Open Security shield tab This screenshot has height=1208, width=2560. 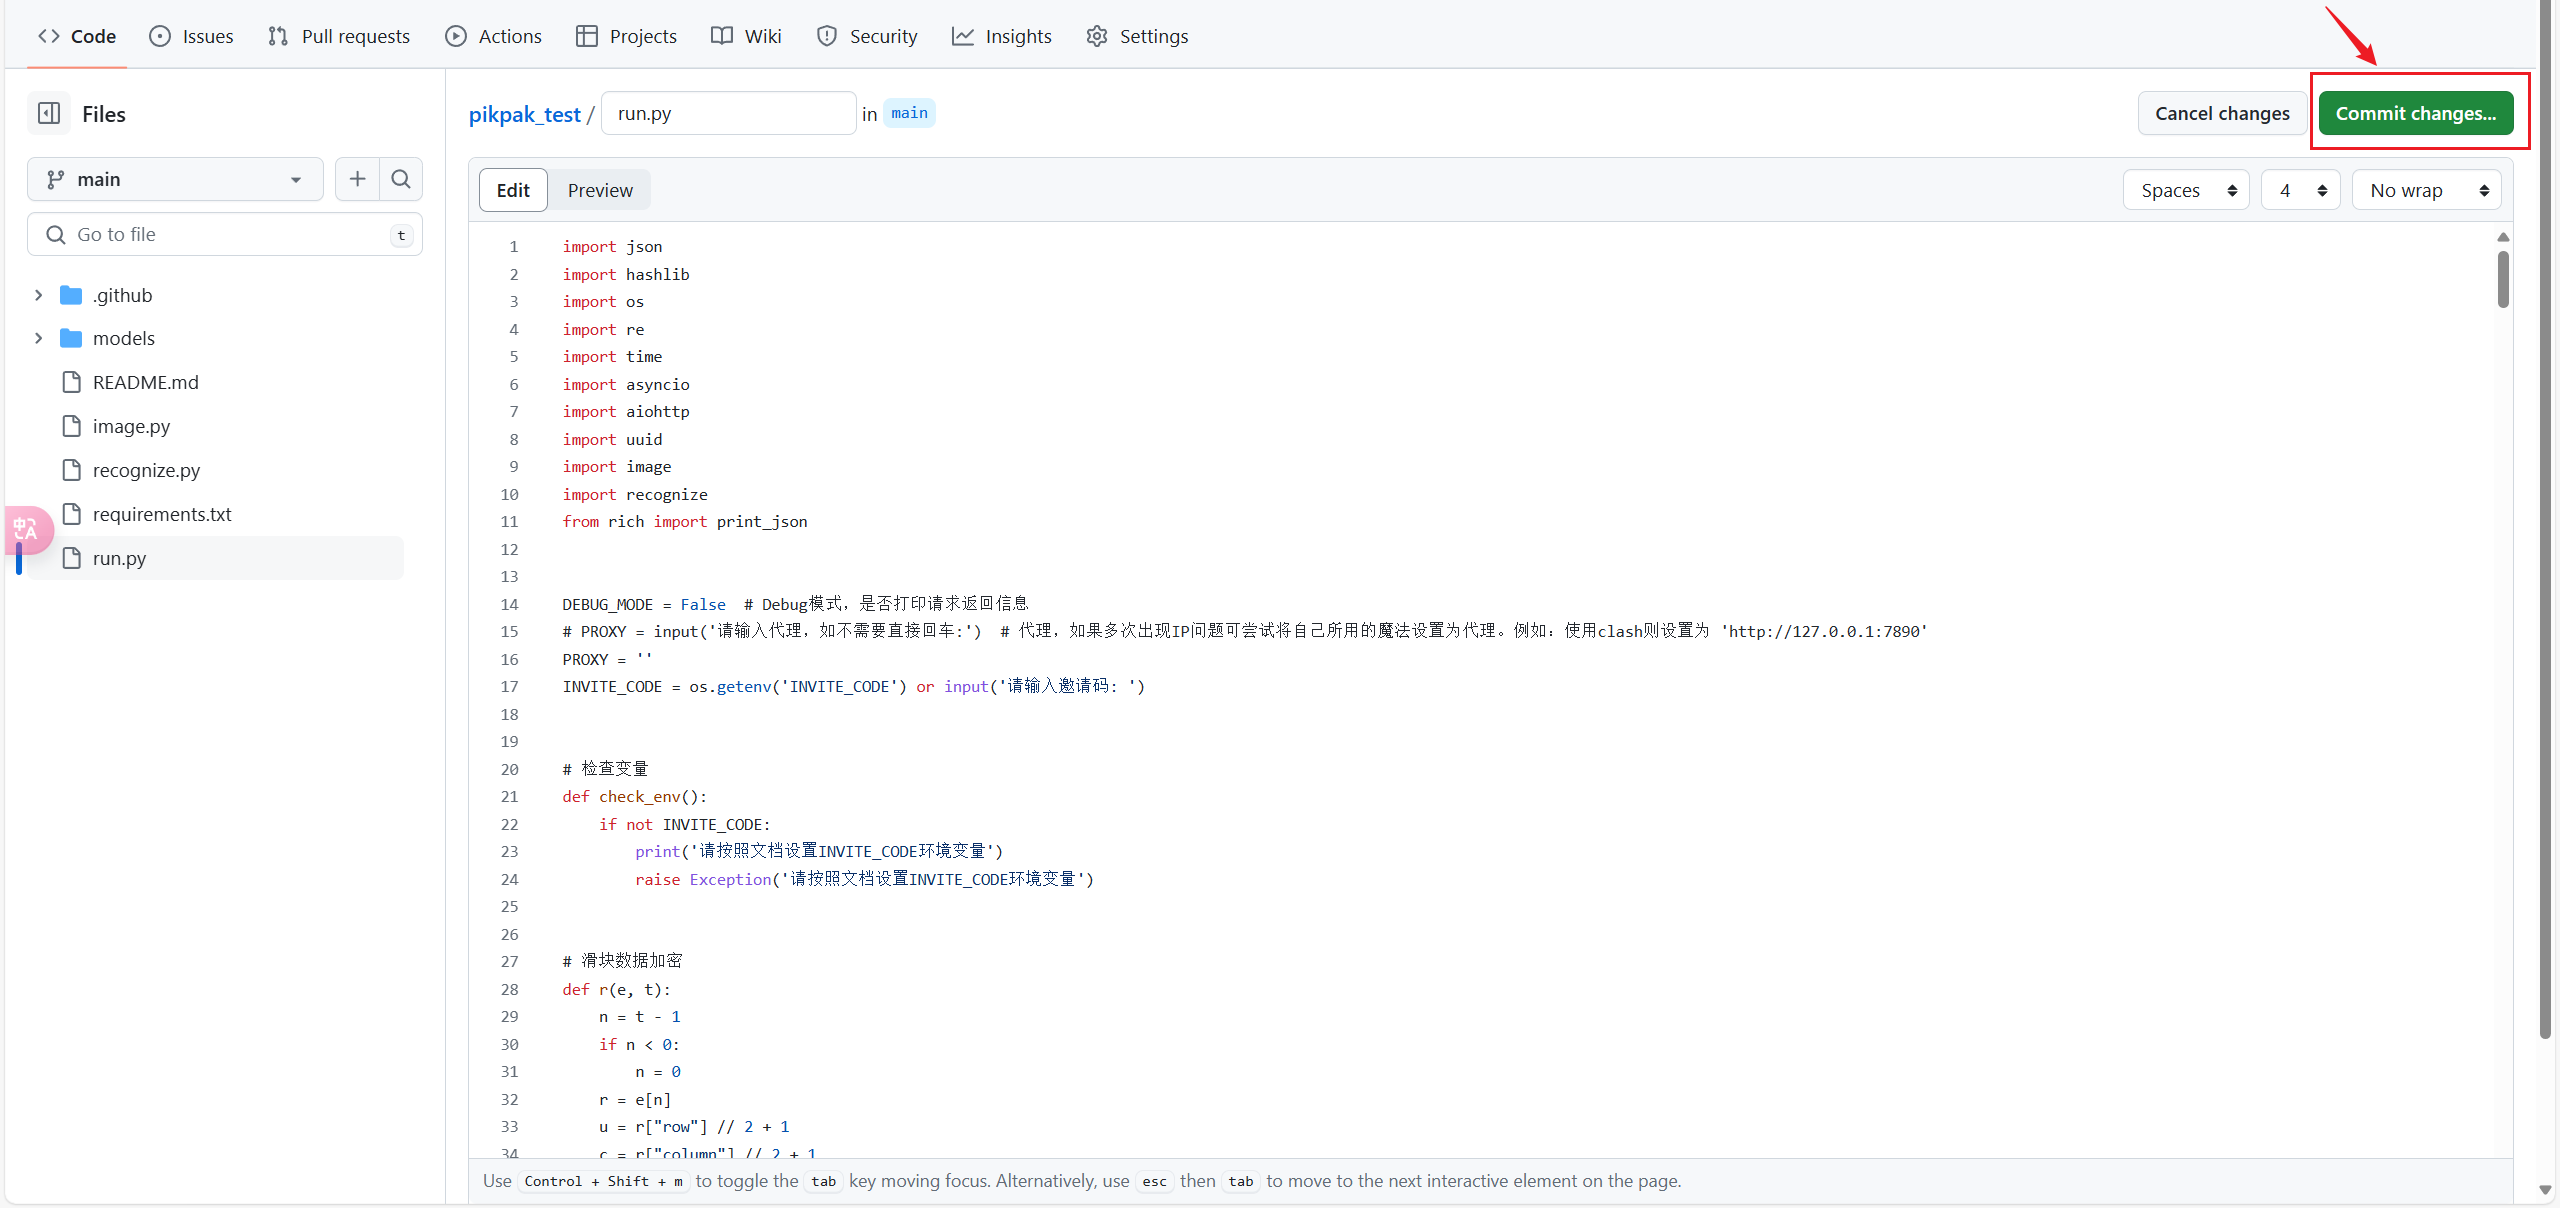coord(867,36)
